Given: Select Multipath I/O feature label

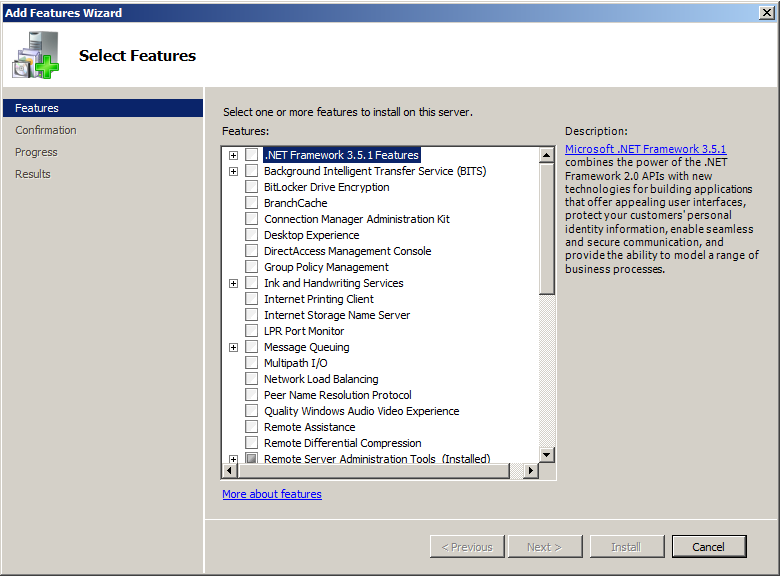Looking at the screenshot, I should 295,363.
